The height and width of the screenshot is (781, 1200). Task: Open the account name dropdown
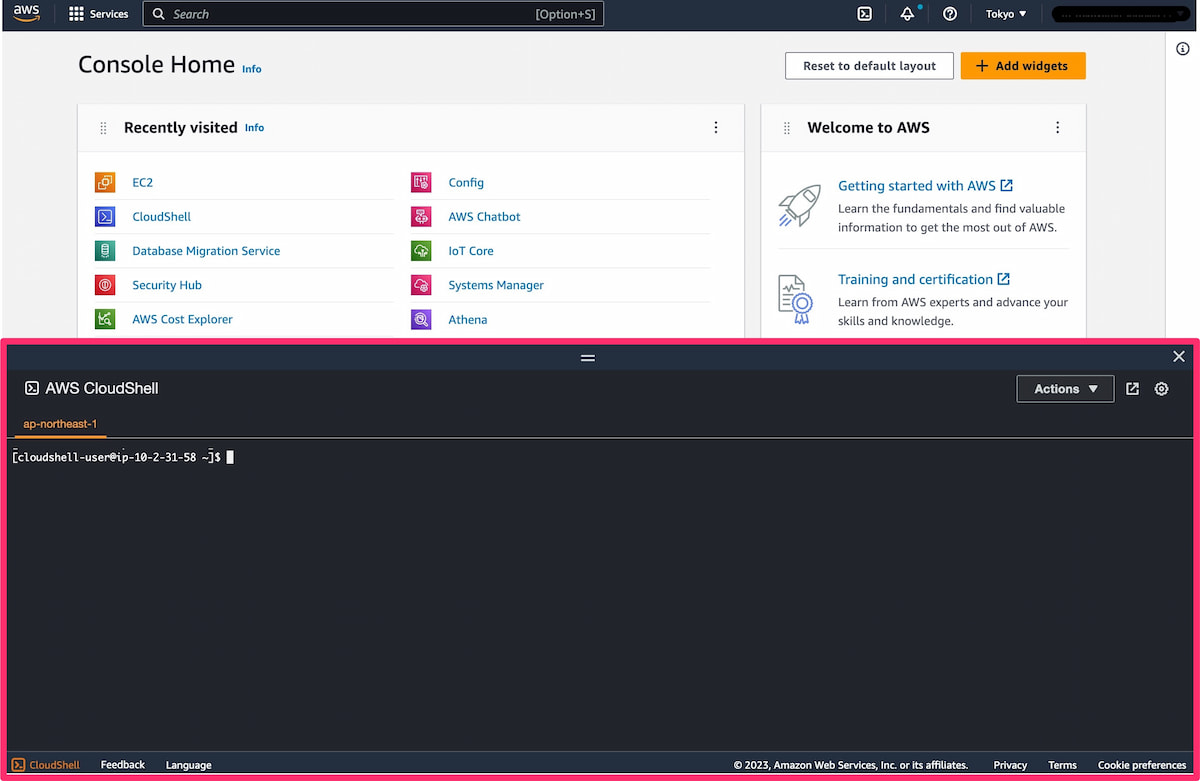1120,14
